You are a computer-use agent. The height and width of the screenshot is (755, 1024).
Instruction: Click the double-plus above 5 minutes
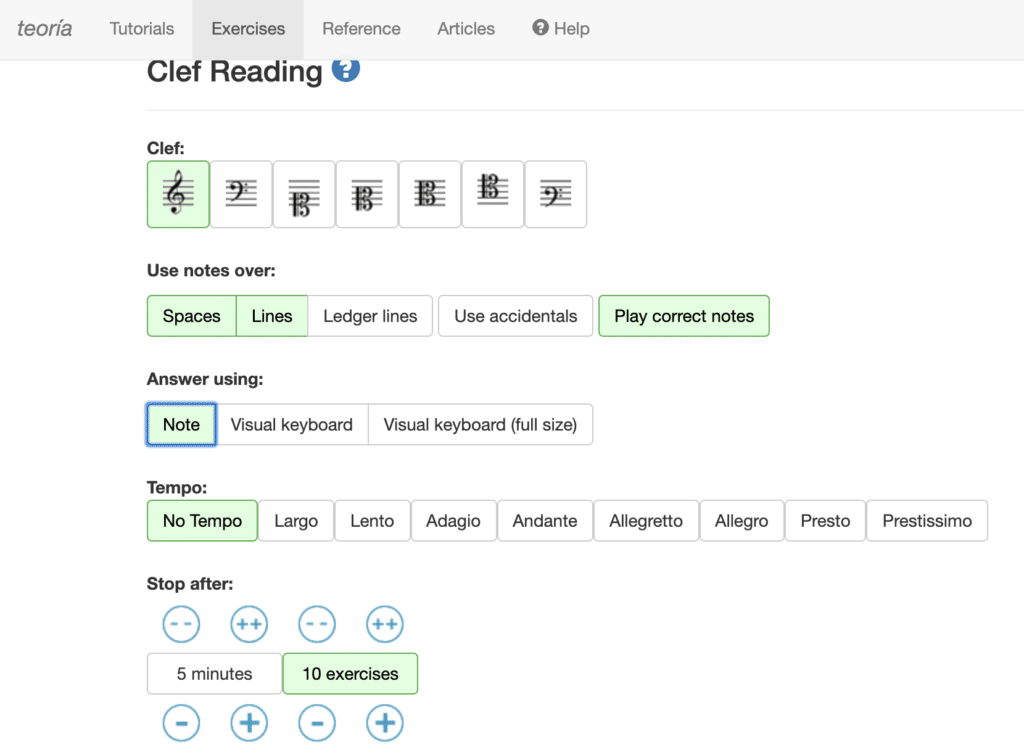(249, 625)
